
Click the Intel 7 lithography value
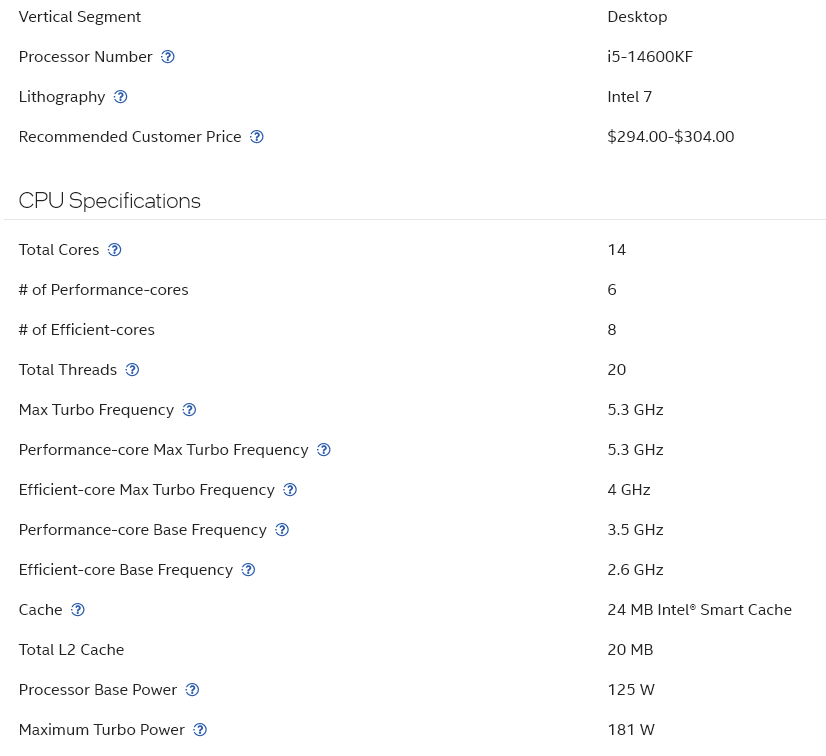[x=629, y=97]
